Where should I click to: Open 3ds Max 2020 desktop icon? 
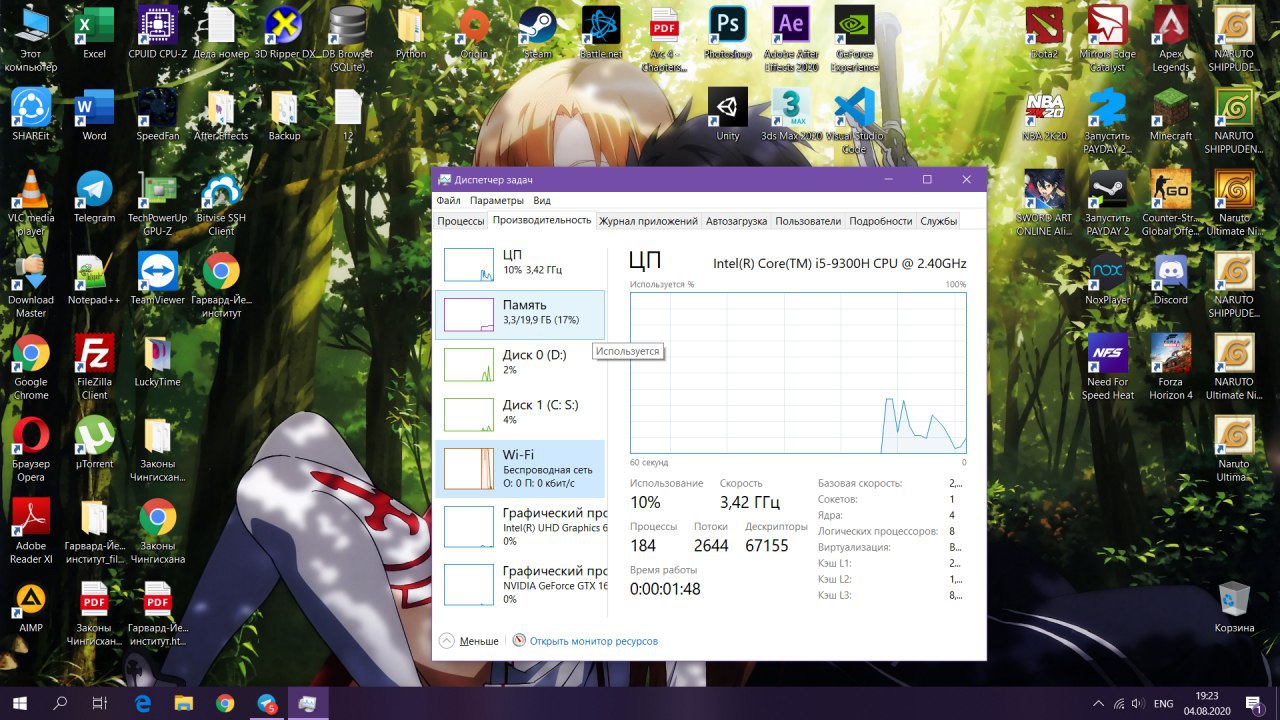coord(791,113)
